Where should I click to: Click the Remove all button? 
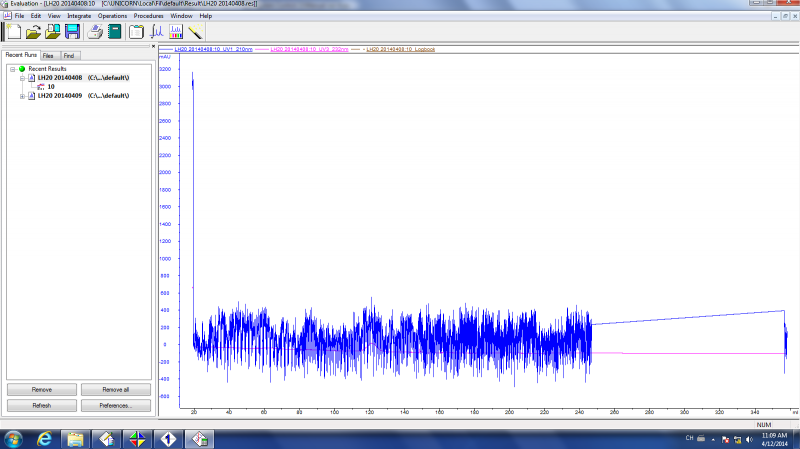117,389
